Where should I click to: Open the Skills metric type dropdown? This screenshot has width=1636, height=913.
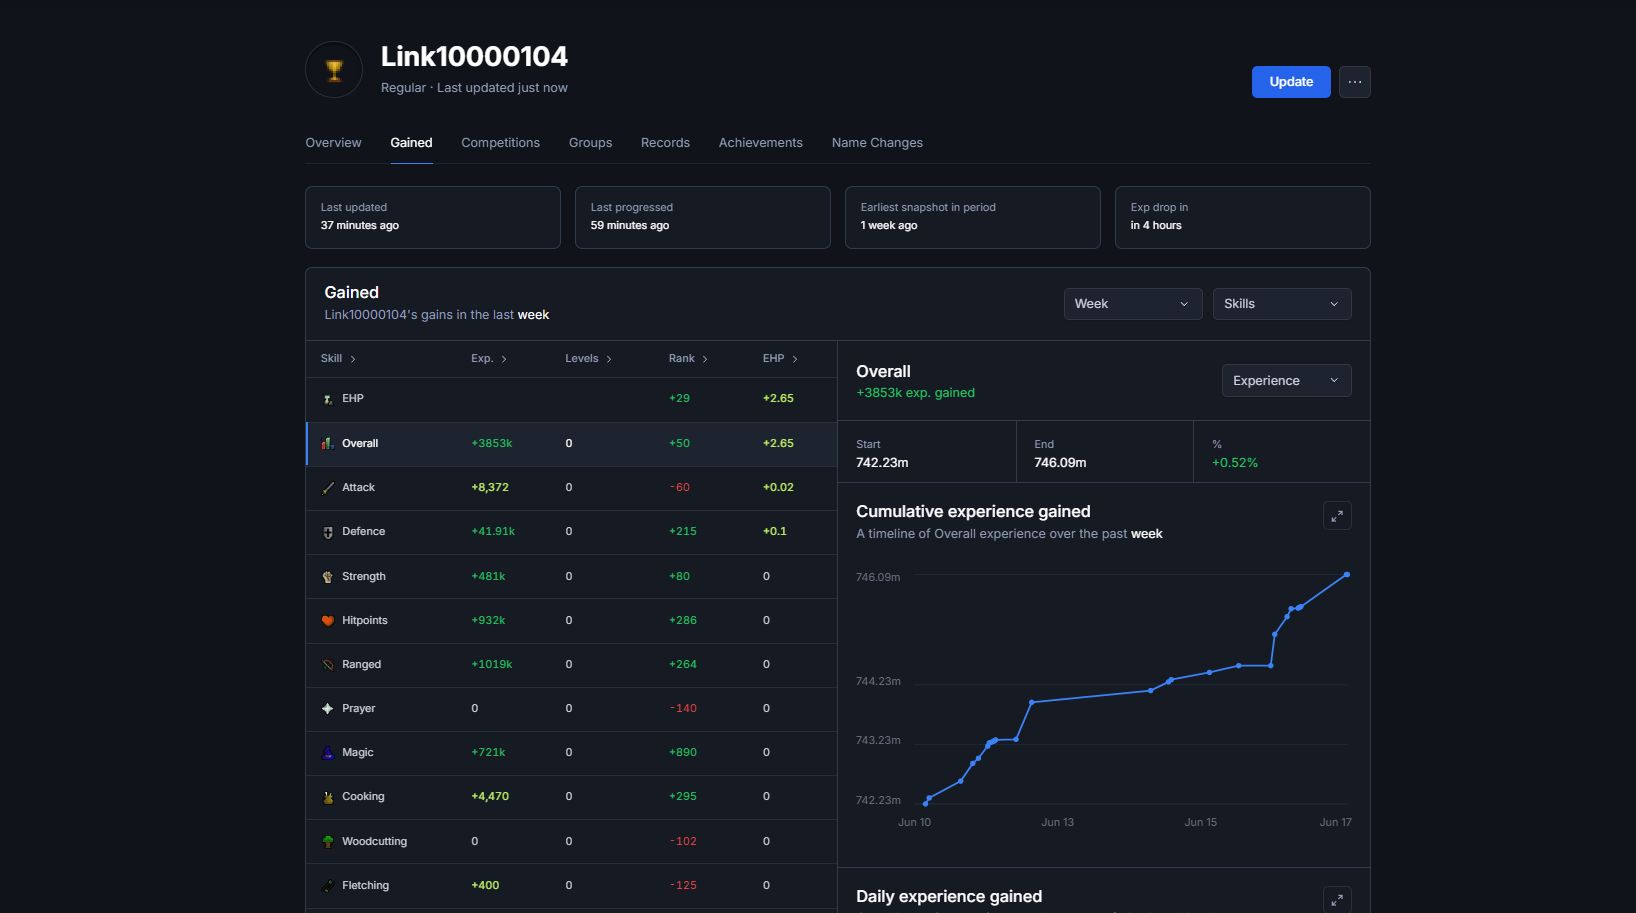1282,304
